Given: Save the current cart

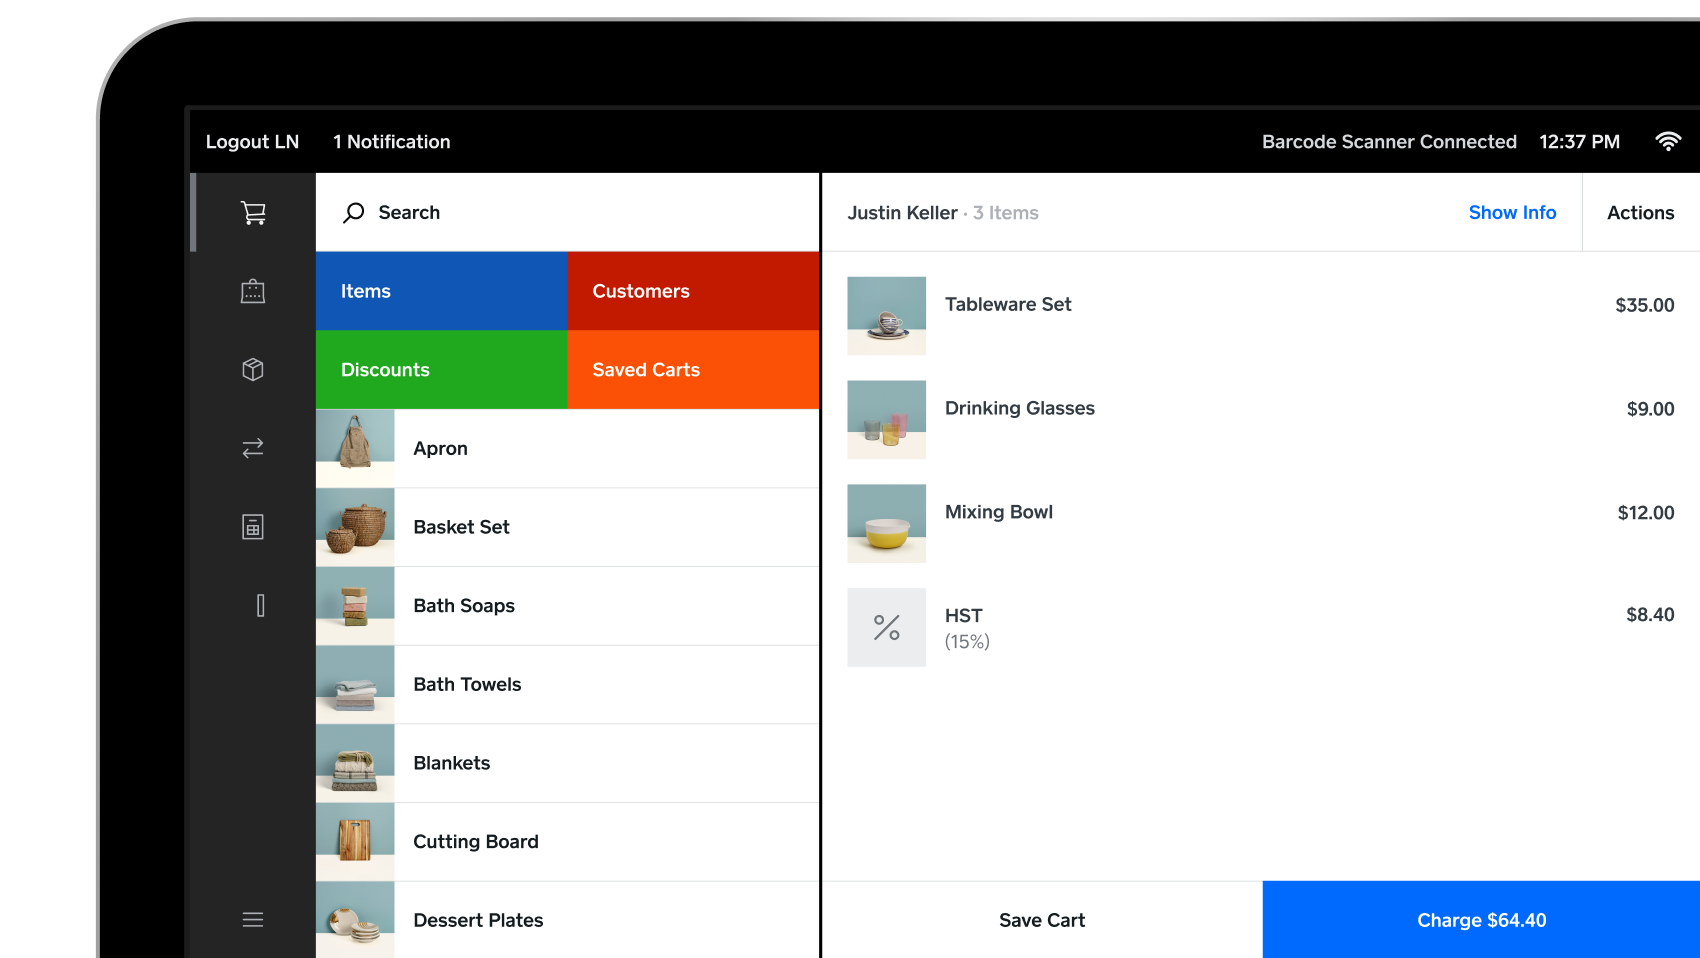Looking at the screenshot, I should click(1041, 919).
